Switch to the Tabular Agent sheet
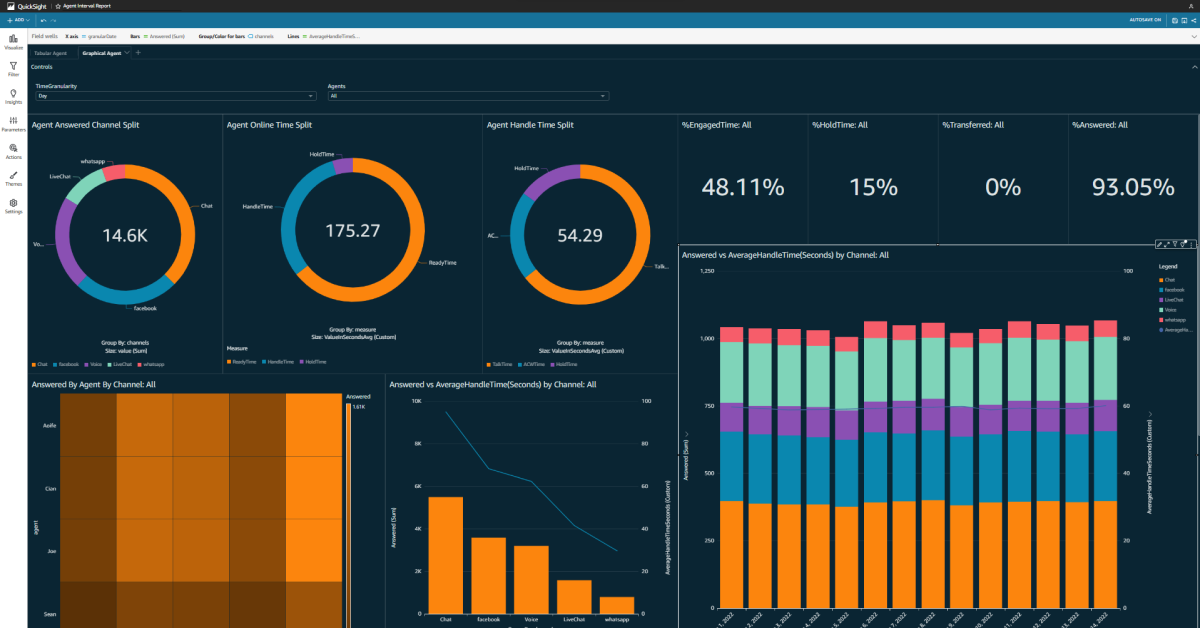 51,53
